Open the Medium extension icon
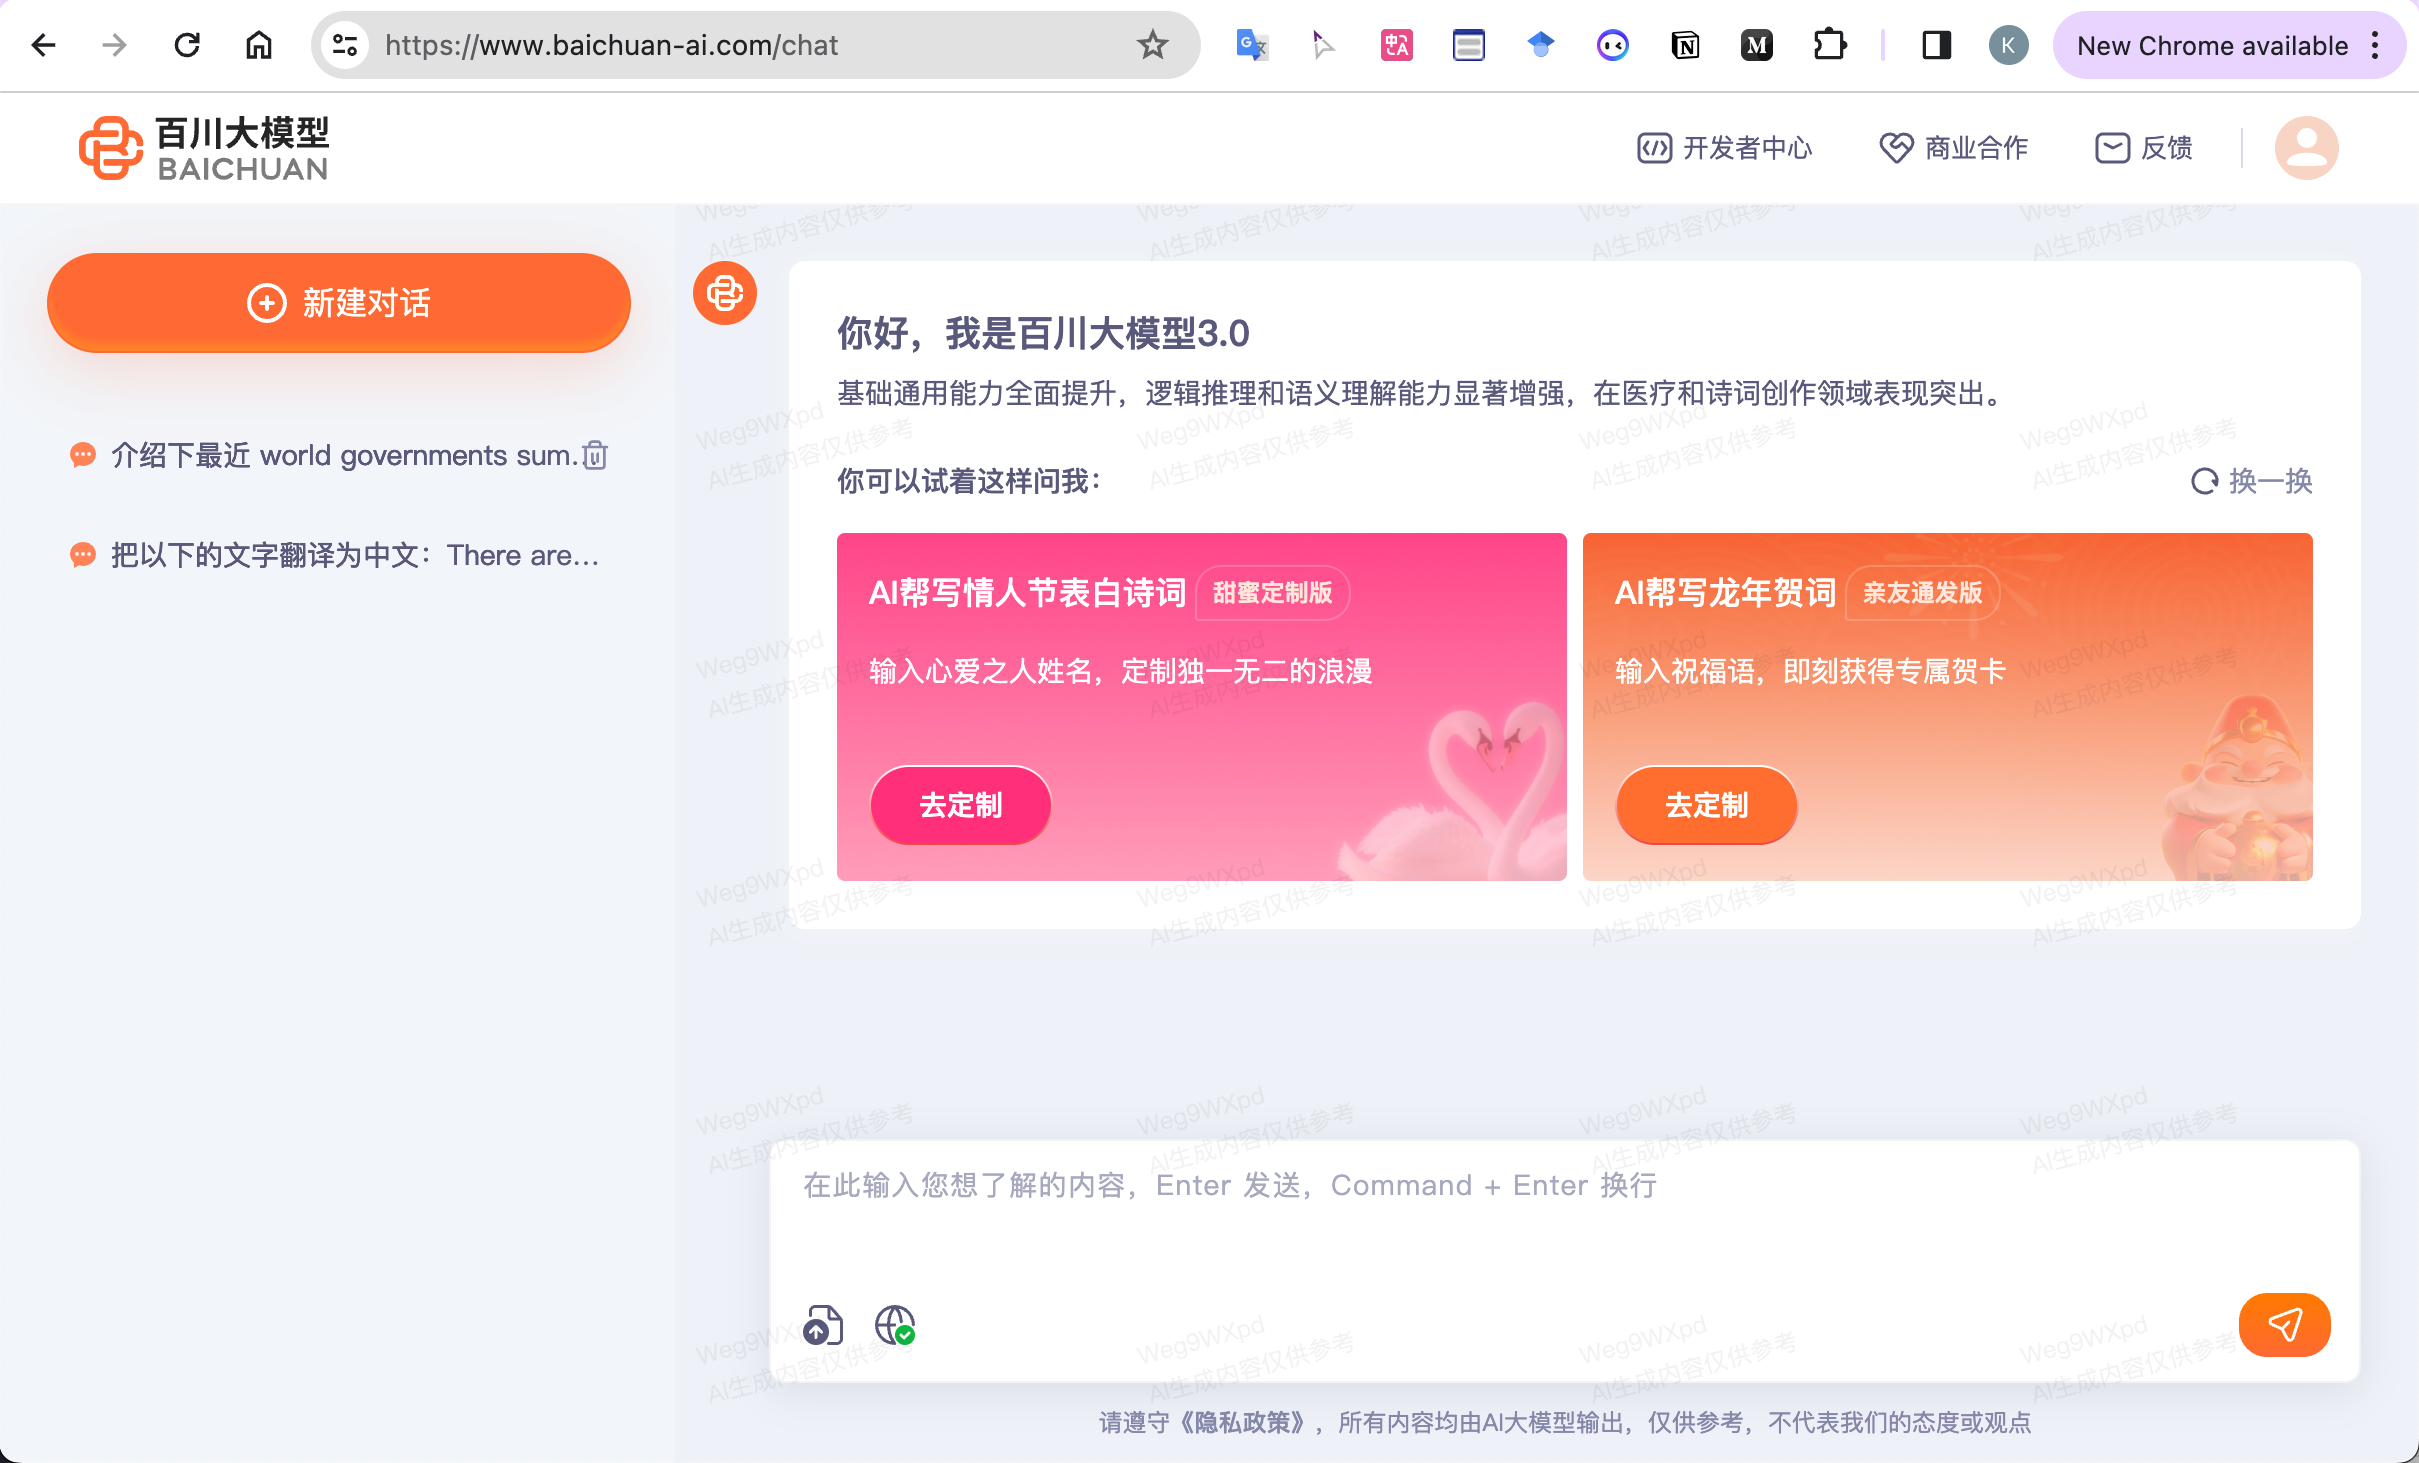This screenshot has width=2419, height=1463. (x=1756, y=45)
